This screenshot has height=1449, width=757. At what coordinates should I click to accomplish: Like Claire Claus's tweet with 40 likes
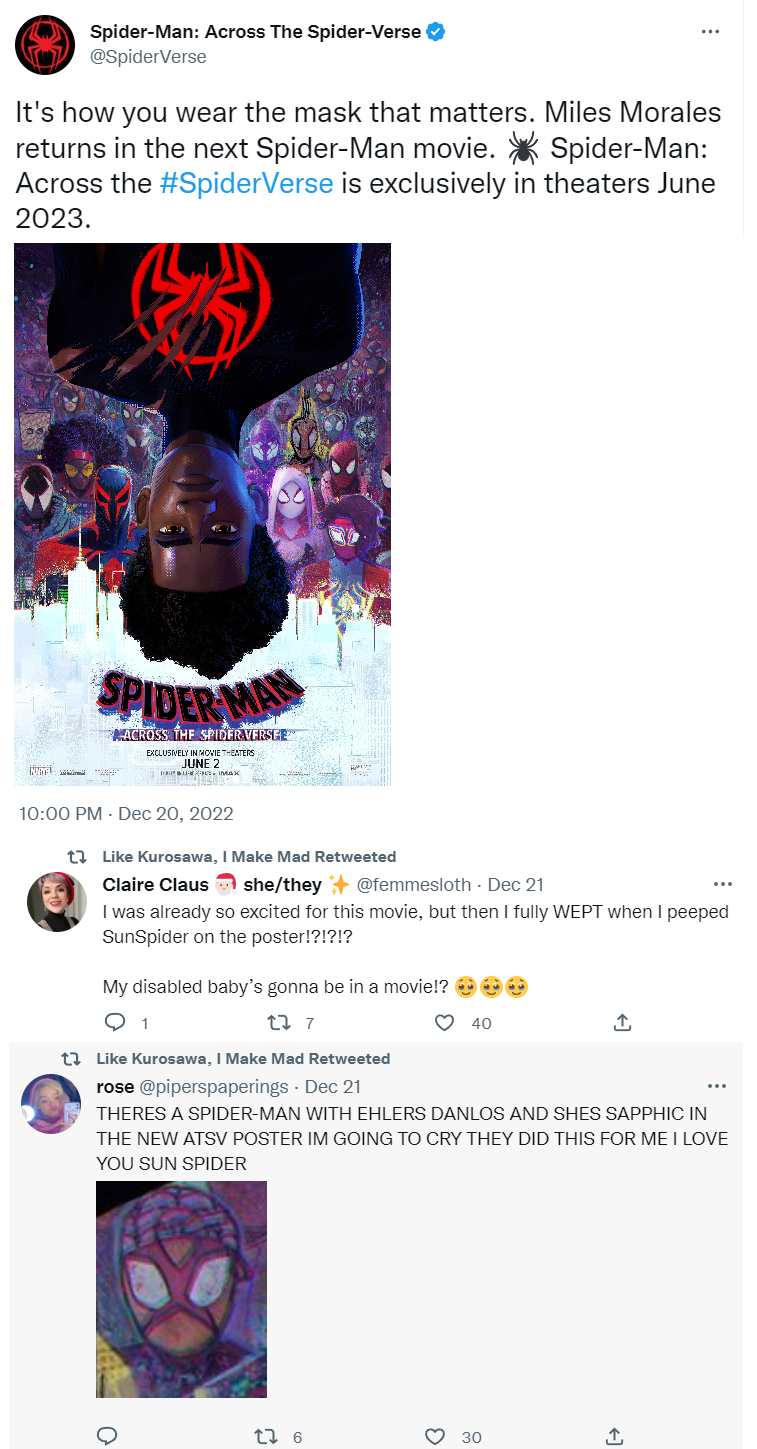click(445, 1022)
